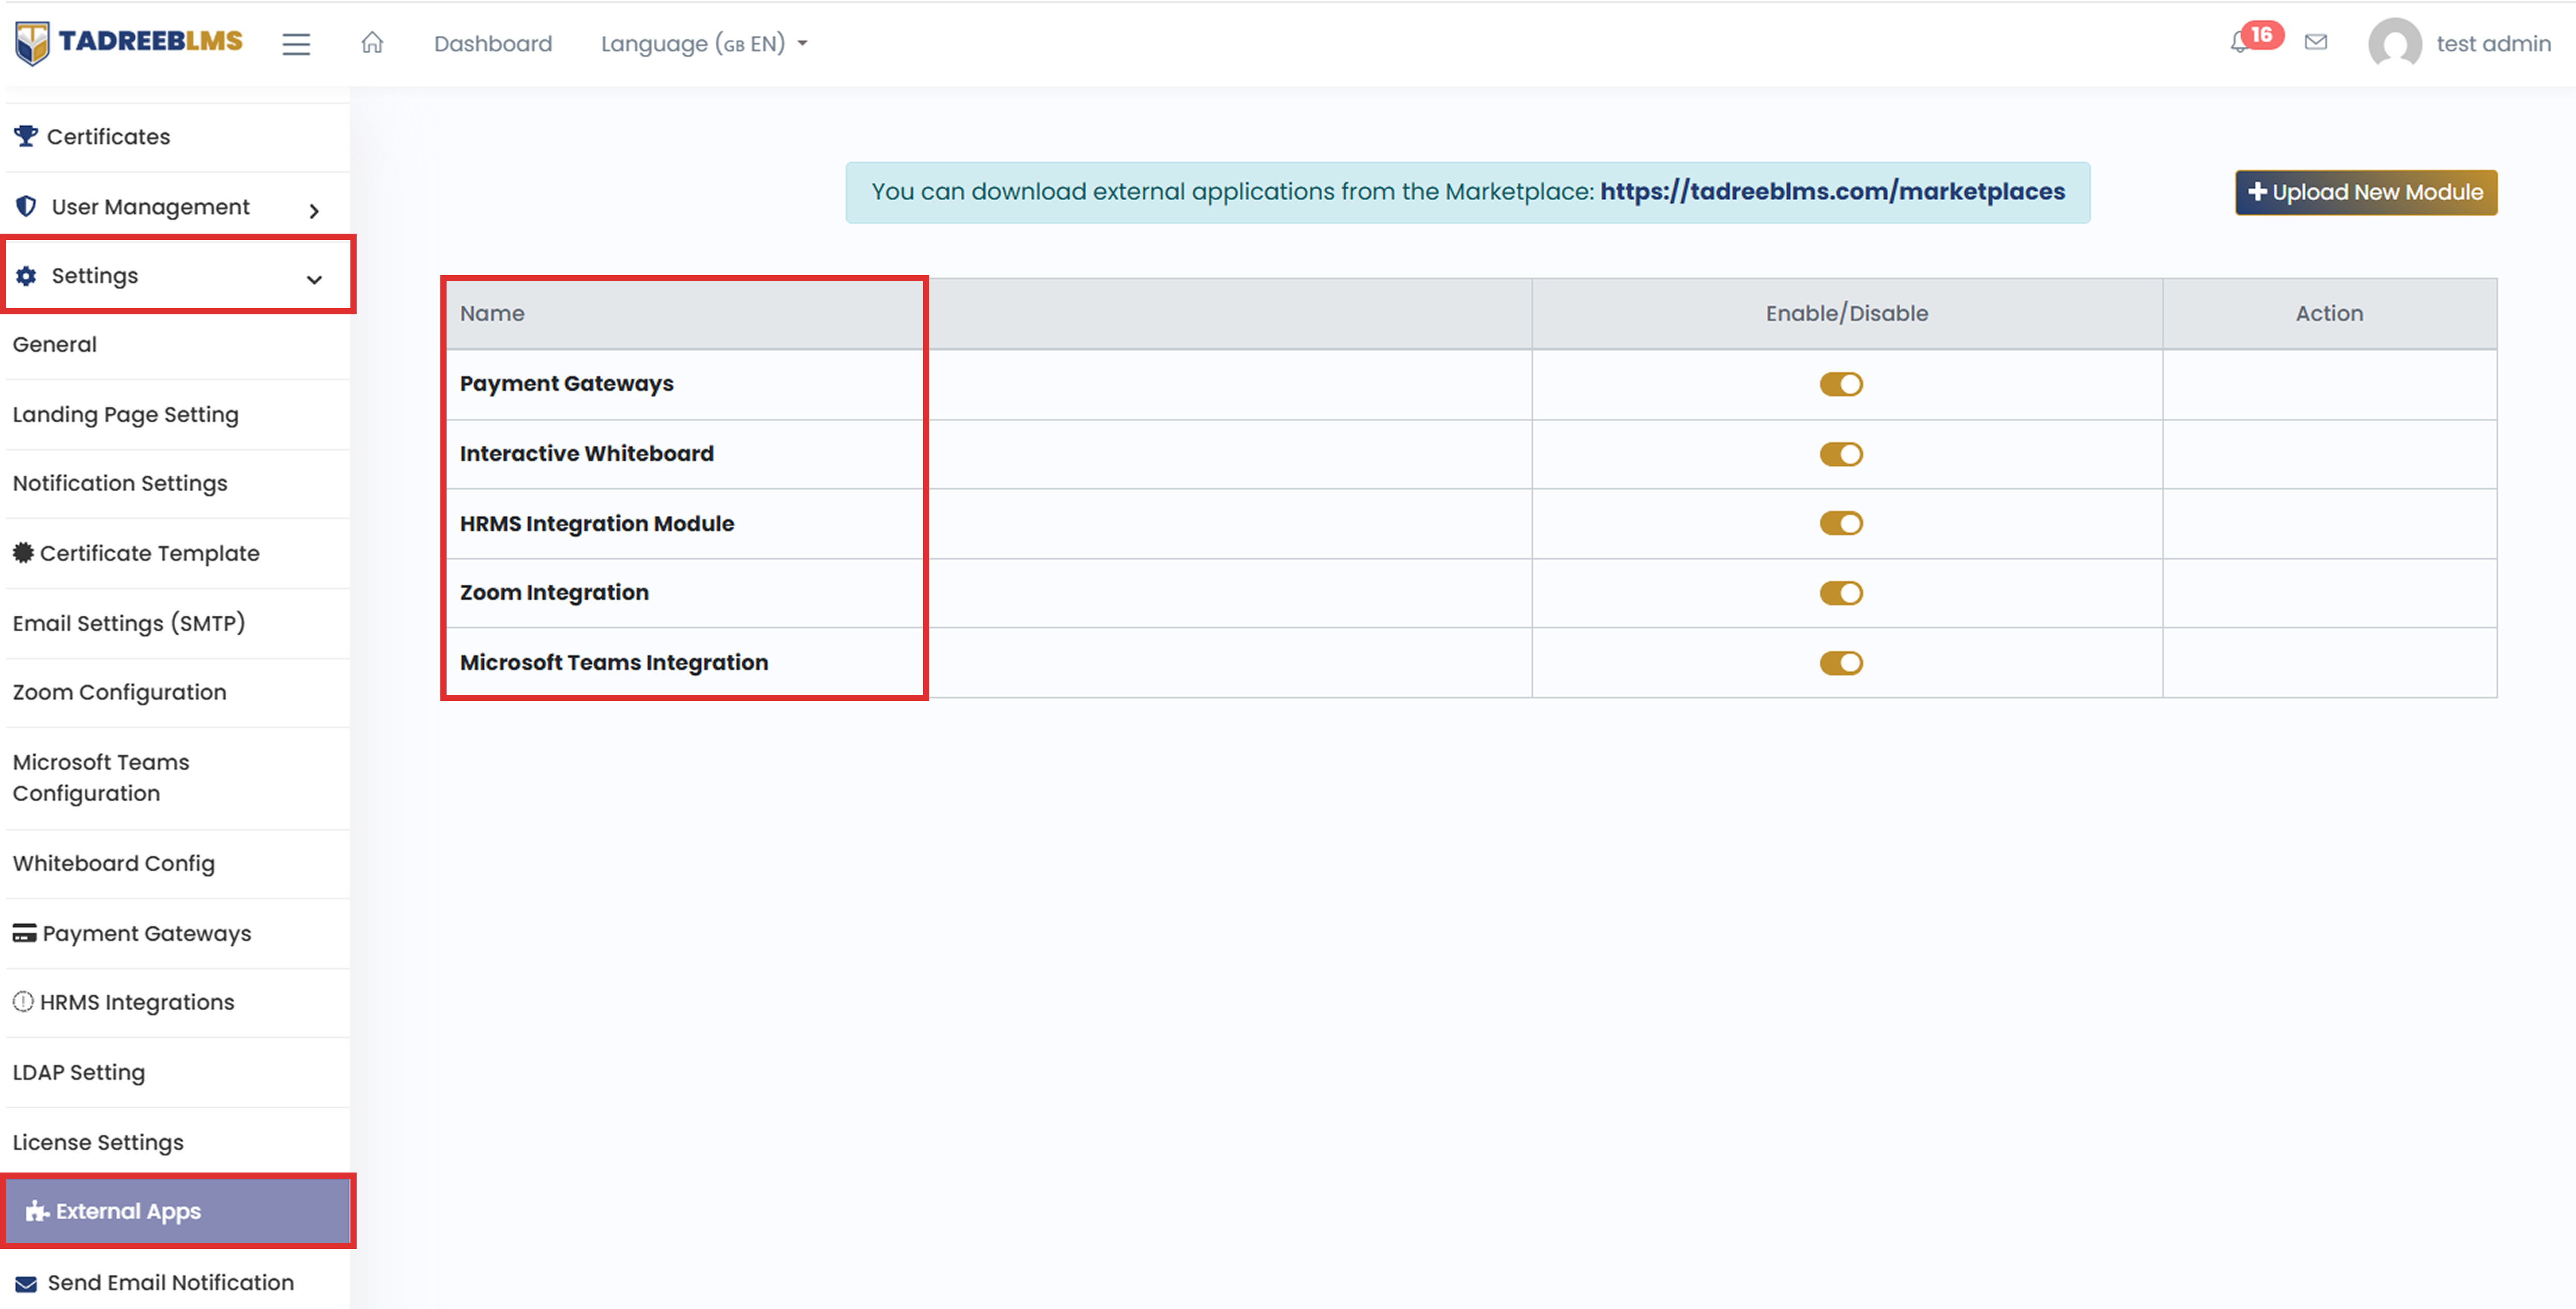Expand the User Management chevron

[314, 210]
